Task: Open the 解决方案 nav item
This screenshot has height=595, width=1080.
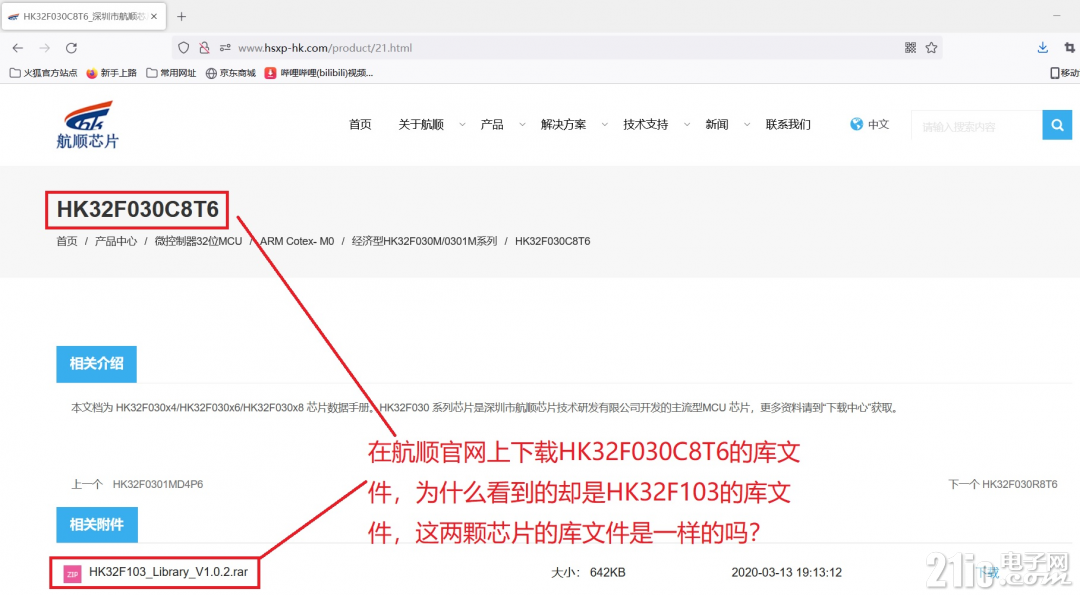Action: click(563, 125)
